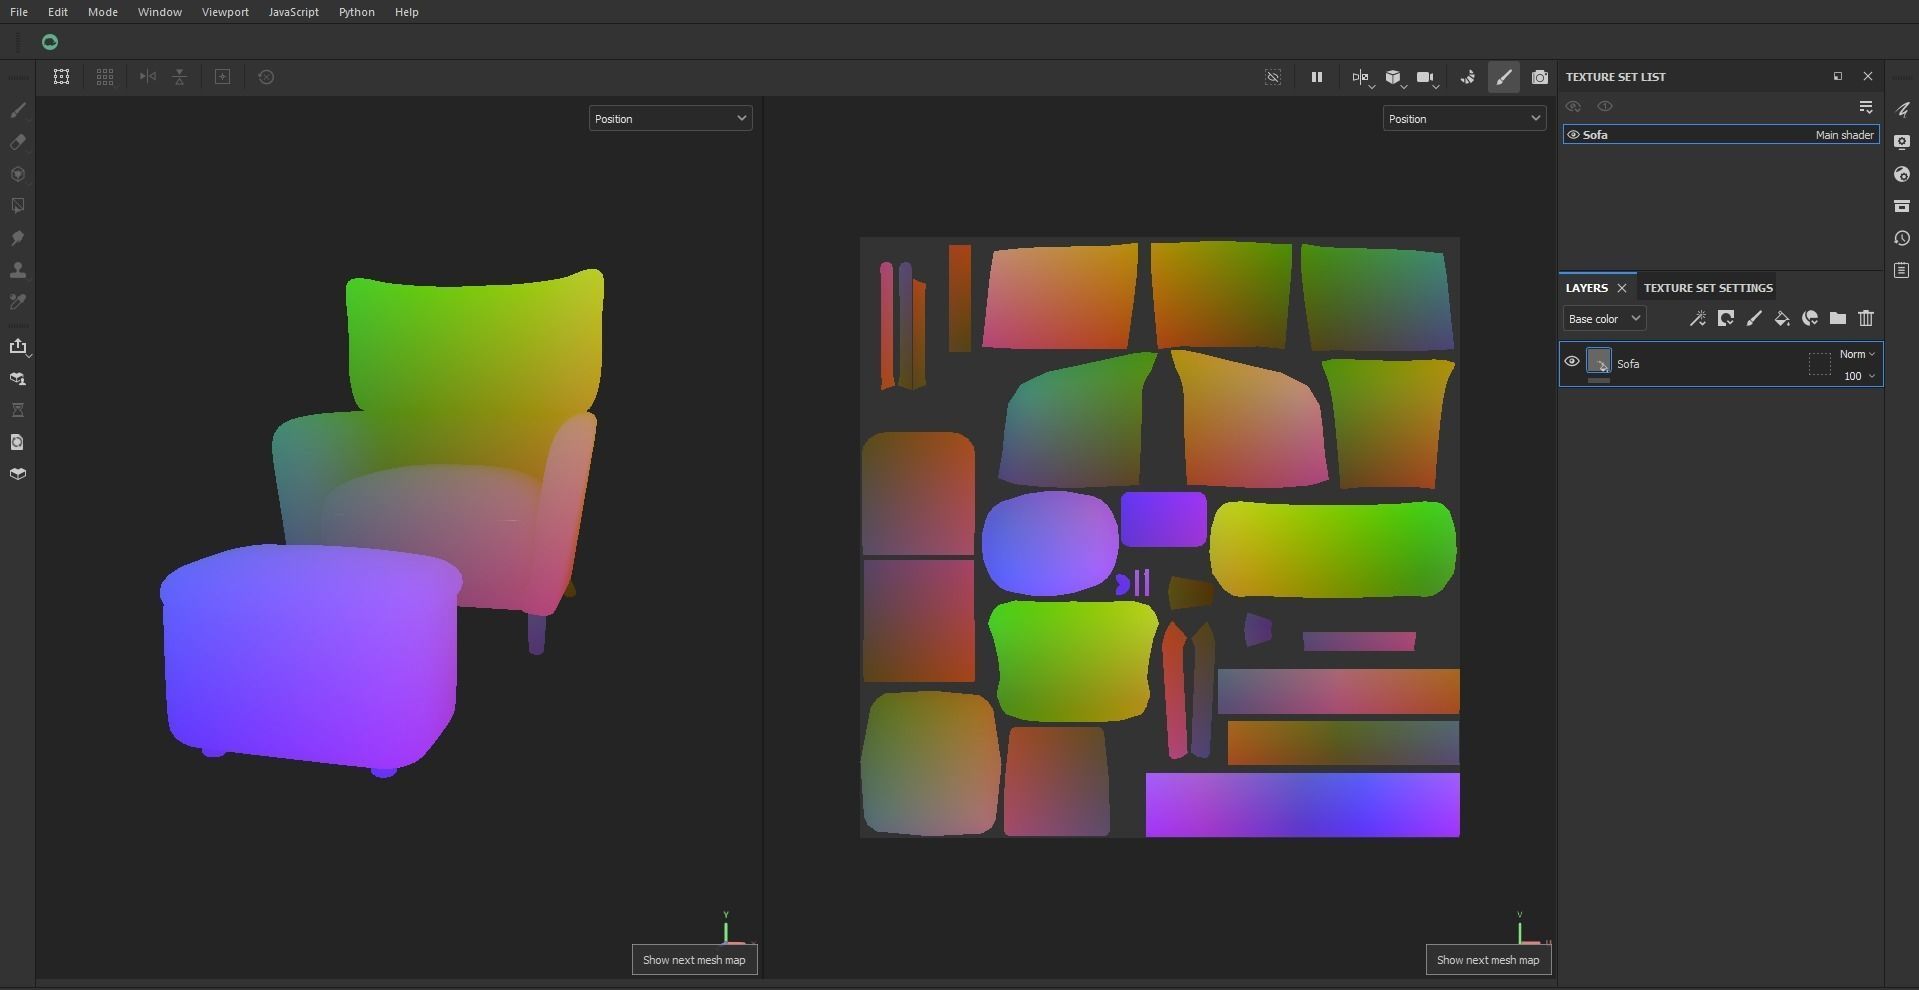The height and width of the screenshot is (990, 1919).
Task: Click the green circular plugin icon
Action: (50, 42)
